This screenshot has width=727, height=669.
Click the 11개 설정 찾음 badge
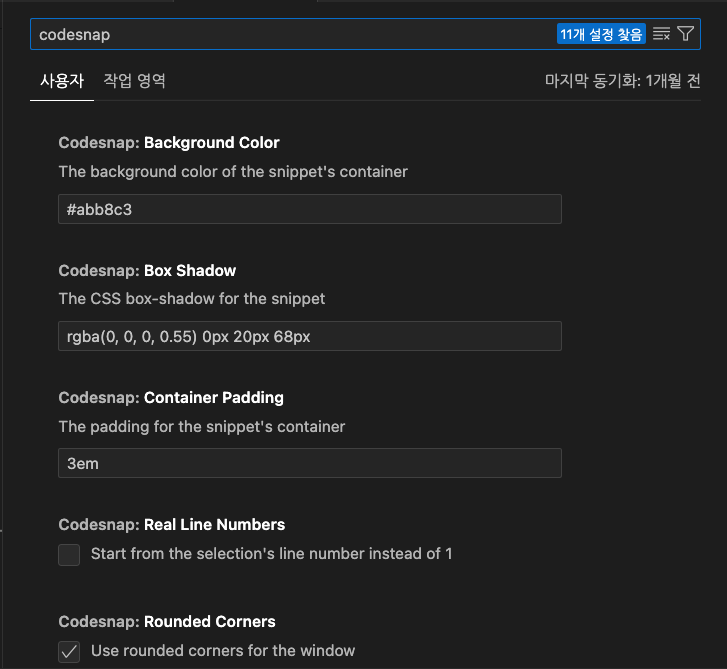coord(601,34)
